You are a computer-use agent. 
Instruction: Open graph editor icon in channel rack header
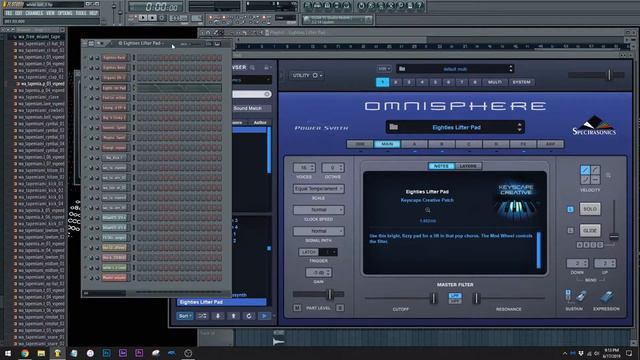tap(209, 44)
